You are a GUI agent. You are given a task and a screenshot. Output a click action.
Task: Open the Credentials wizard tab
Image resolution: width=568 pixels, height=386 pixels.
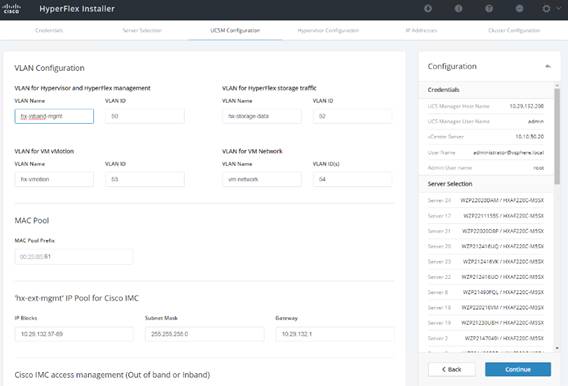tap(49, 30)
